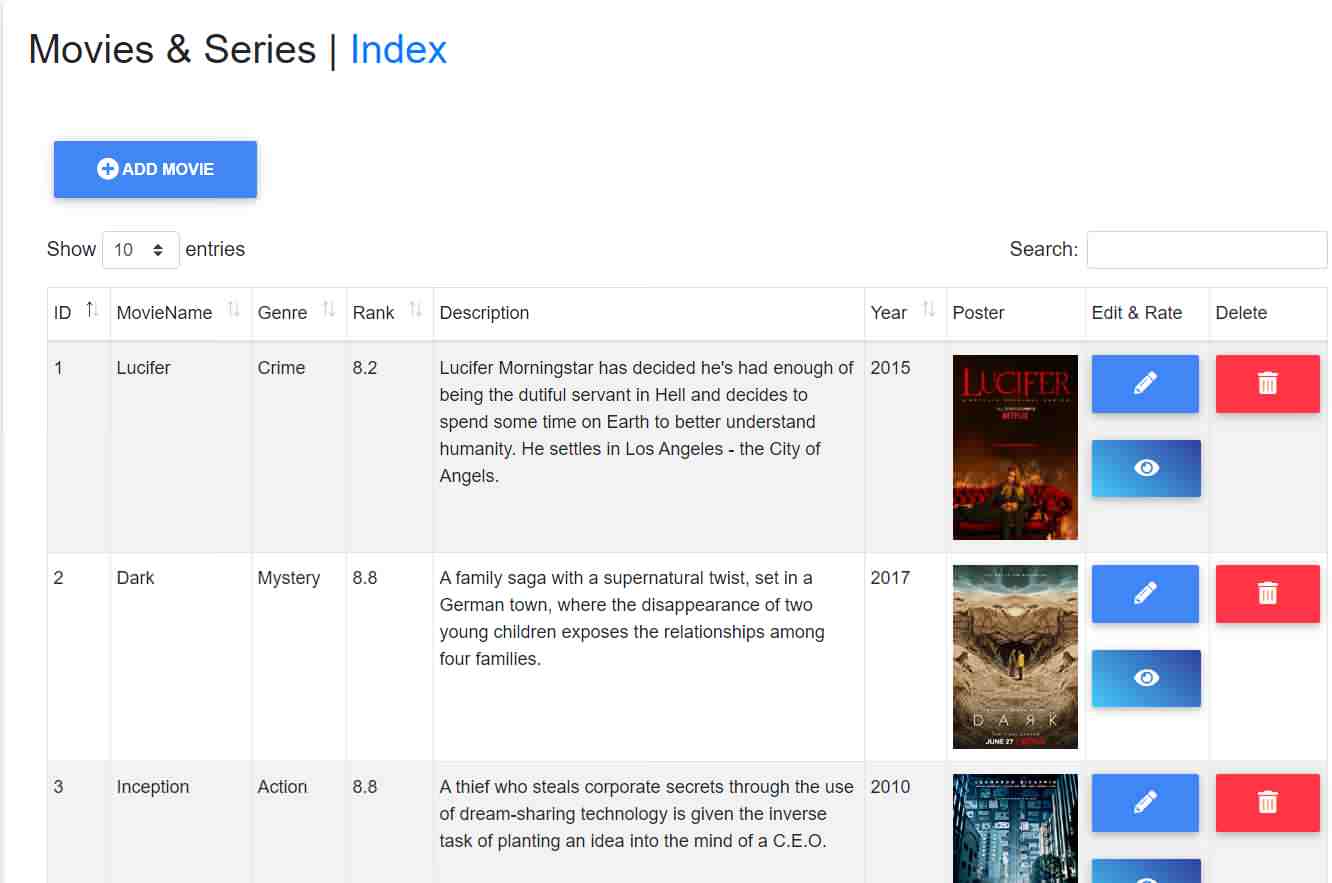The height and width of the screenshot is (883, 1332).
Task: Open the eye view button for Lucifer
Action: (x=1145, y=468)
